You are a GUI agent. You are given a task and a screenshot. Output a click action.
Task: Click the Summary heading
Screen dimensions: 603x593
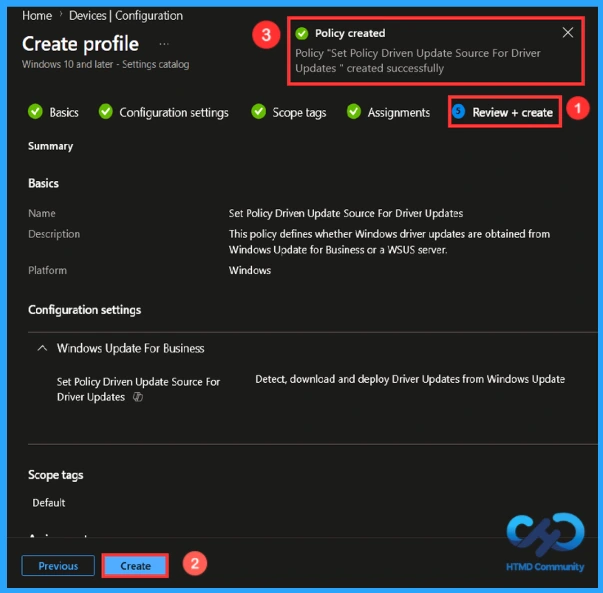tap(50, 146)
